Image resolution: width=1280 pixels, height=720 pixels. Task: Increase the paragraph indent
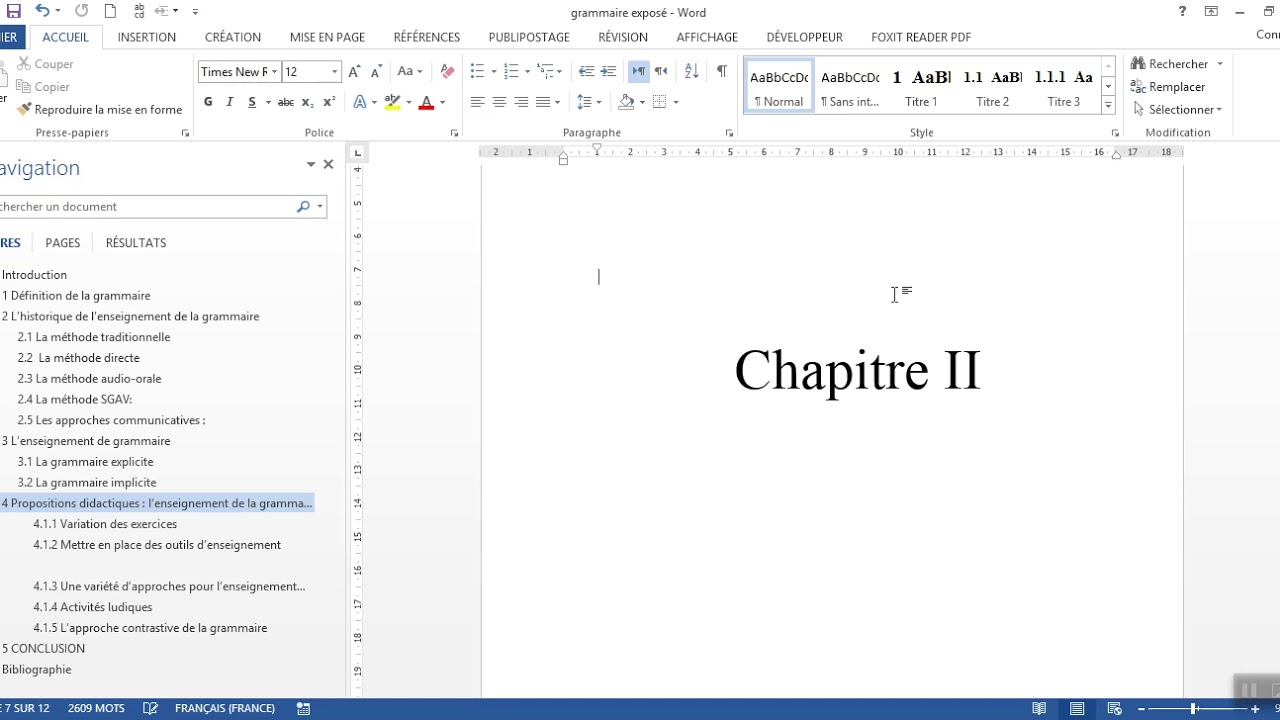(608, 72)
